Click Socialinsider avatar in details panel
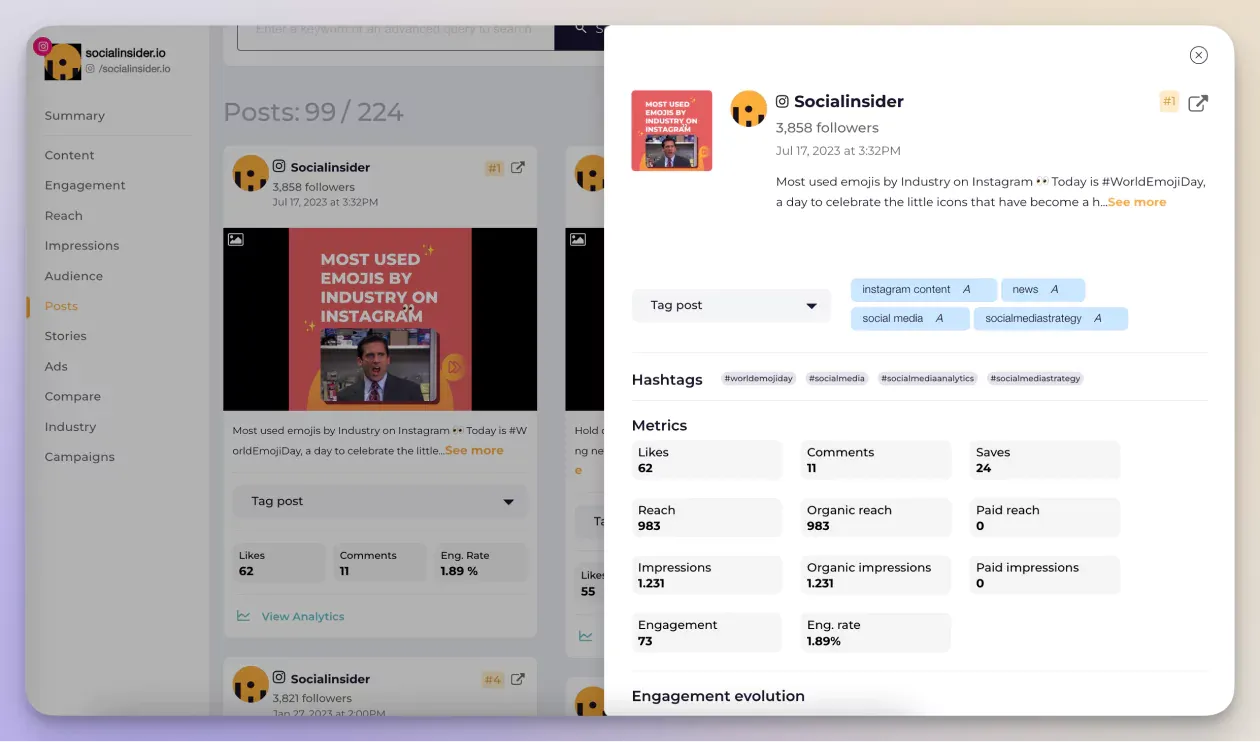1260x742 pixels. (748, 109)
